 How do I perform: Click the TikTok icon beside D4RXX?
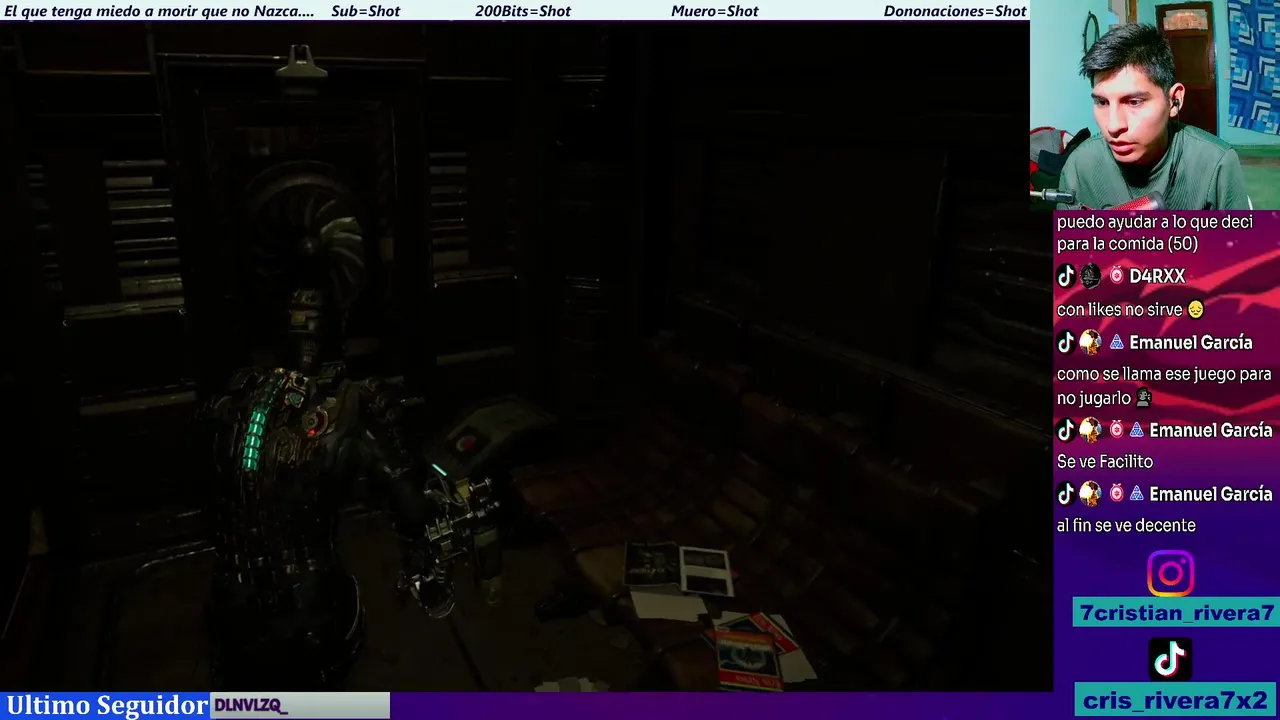1066,276
